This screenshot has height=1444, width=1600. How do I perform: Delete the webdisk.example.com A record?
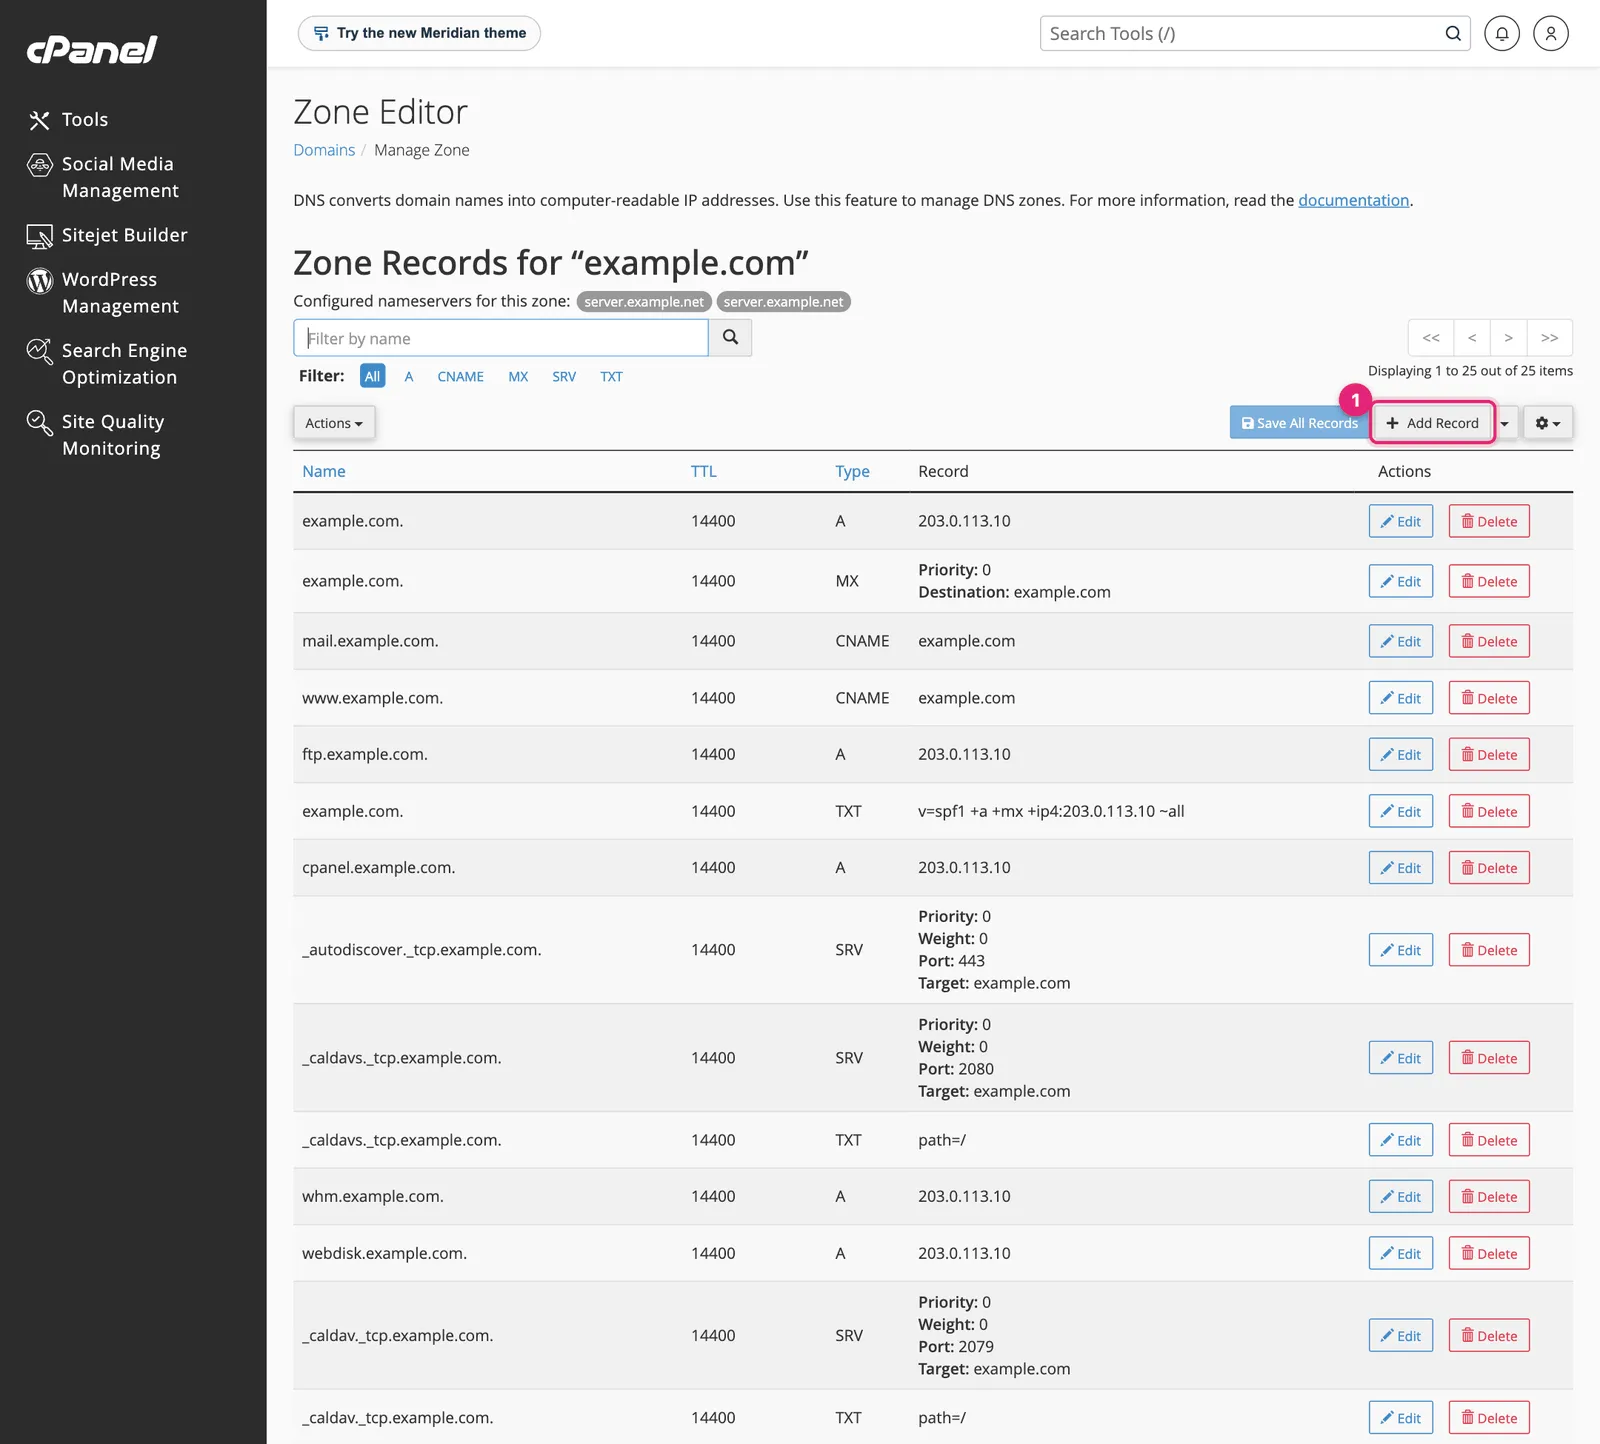coord(1489,1254)
